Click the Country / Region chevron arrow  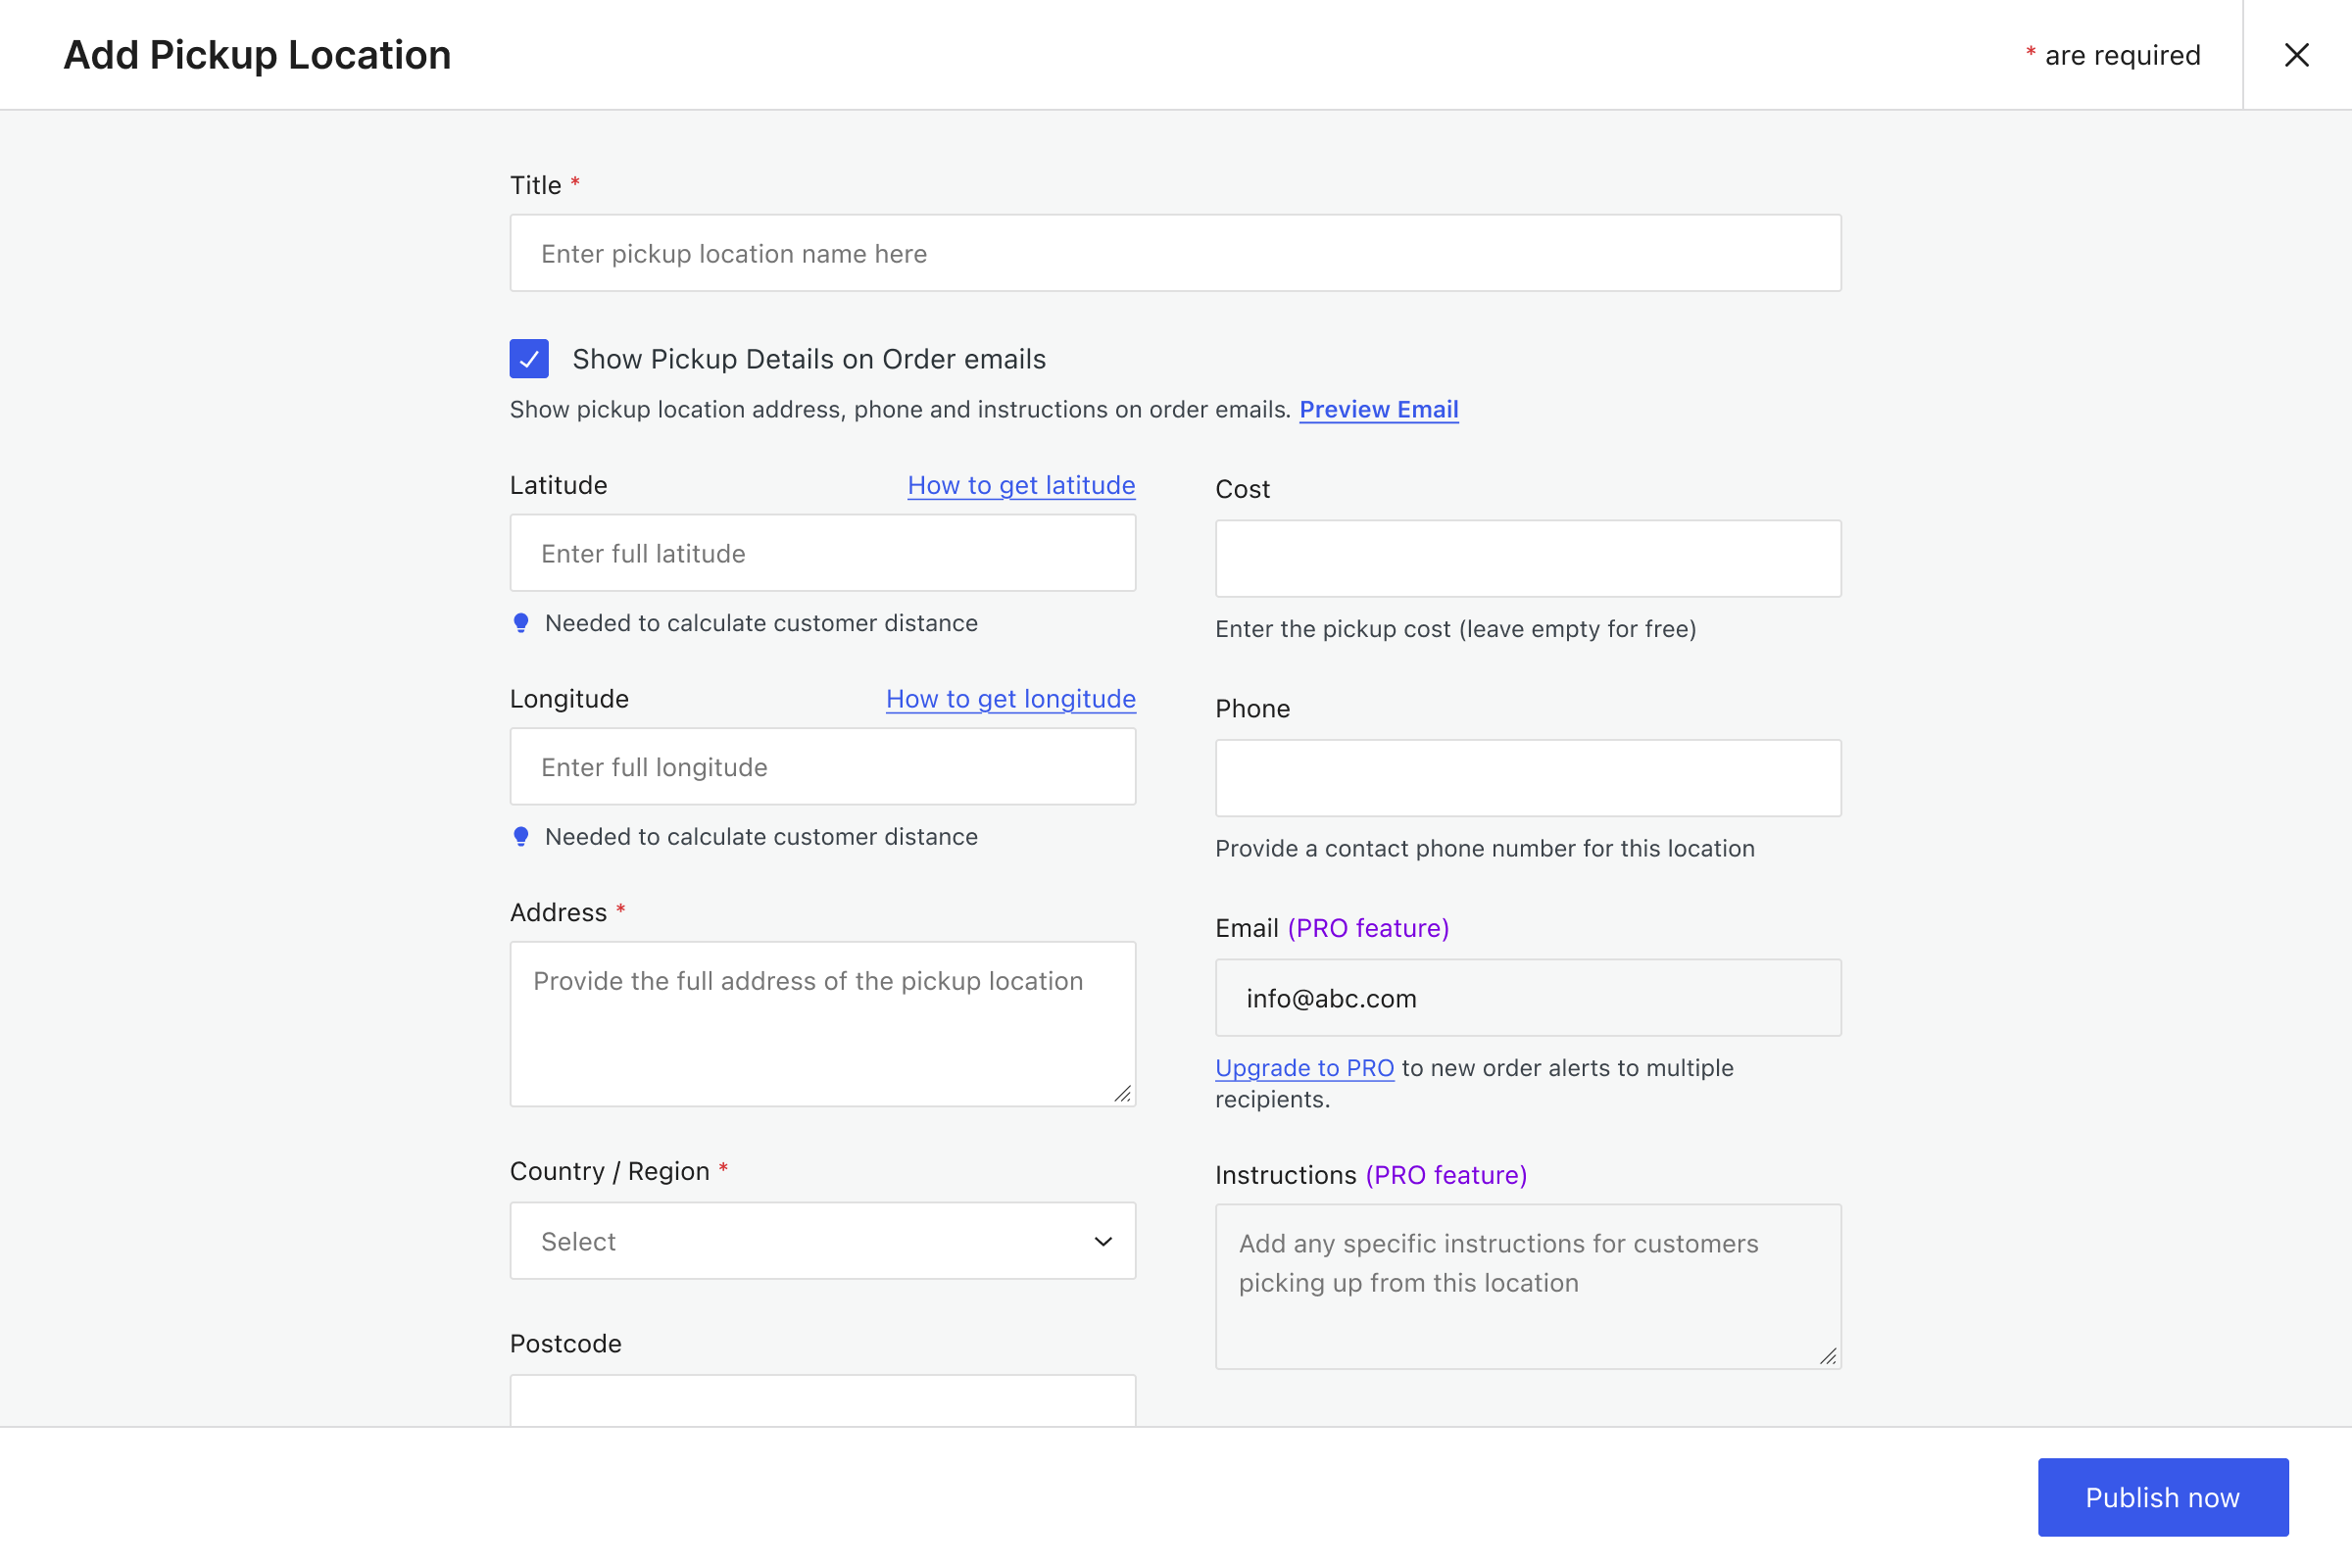pos(1103,1241)
